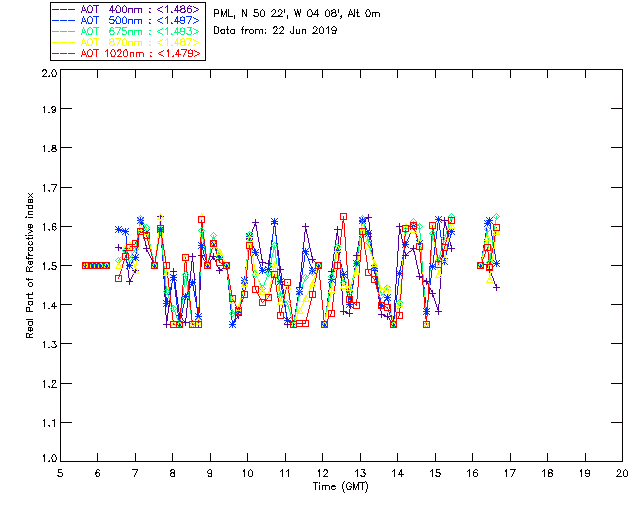Click x-axis tick label 13

360,473
